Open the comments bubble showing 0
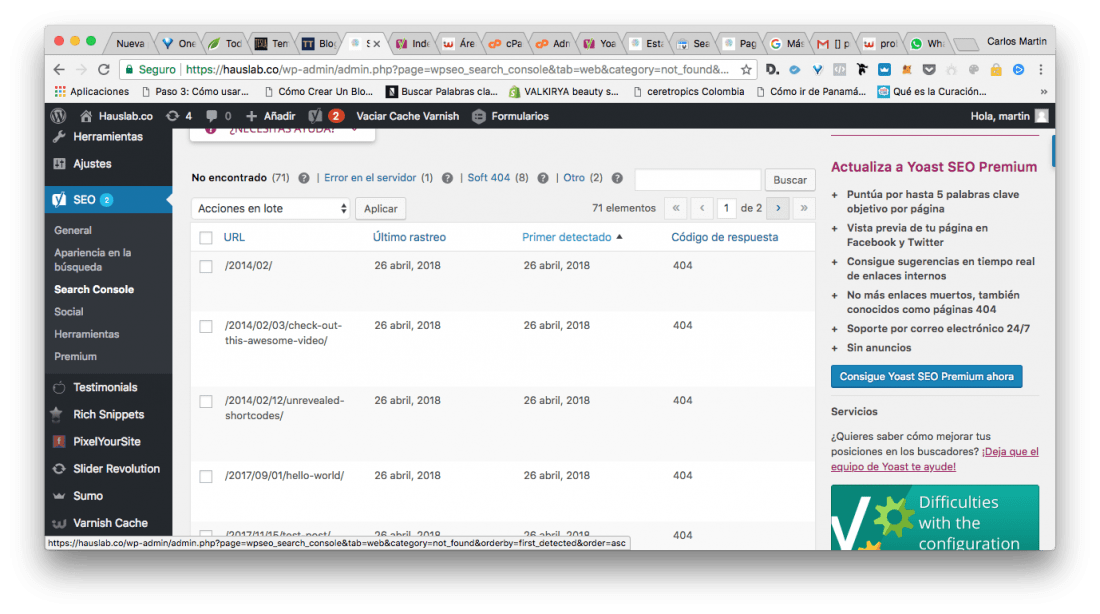The width and height of the screenshot is (1100, 614). click(218, 116)
